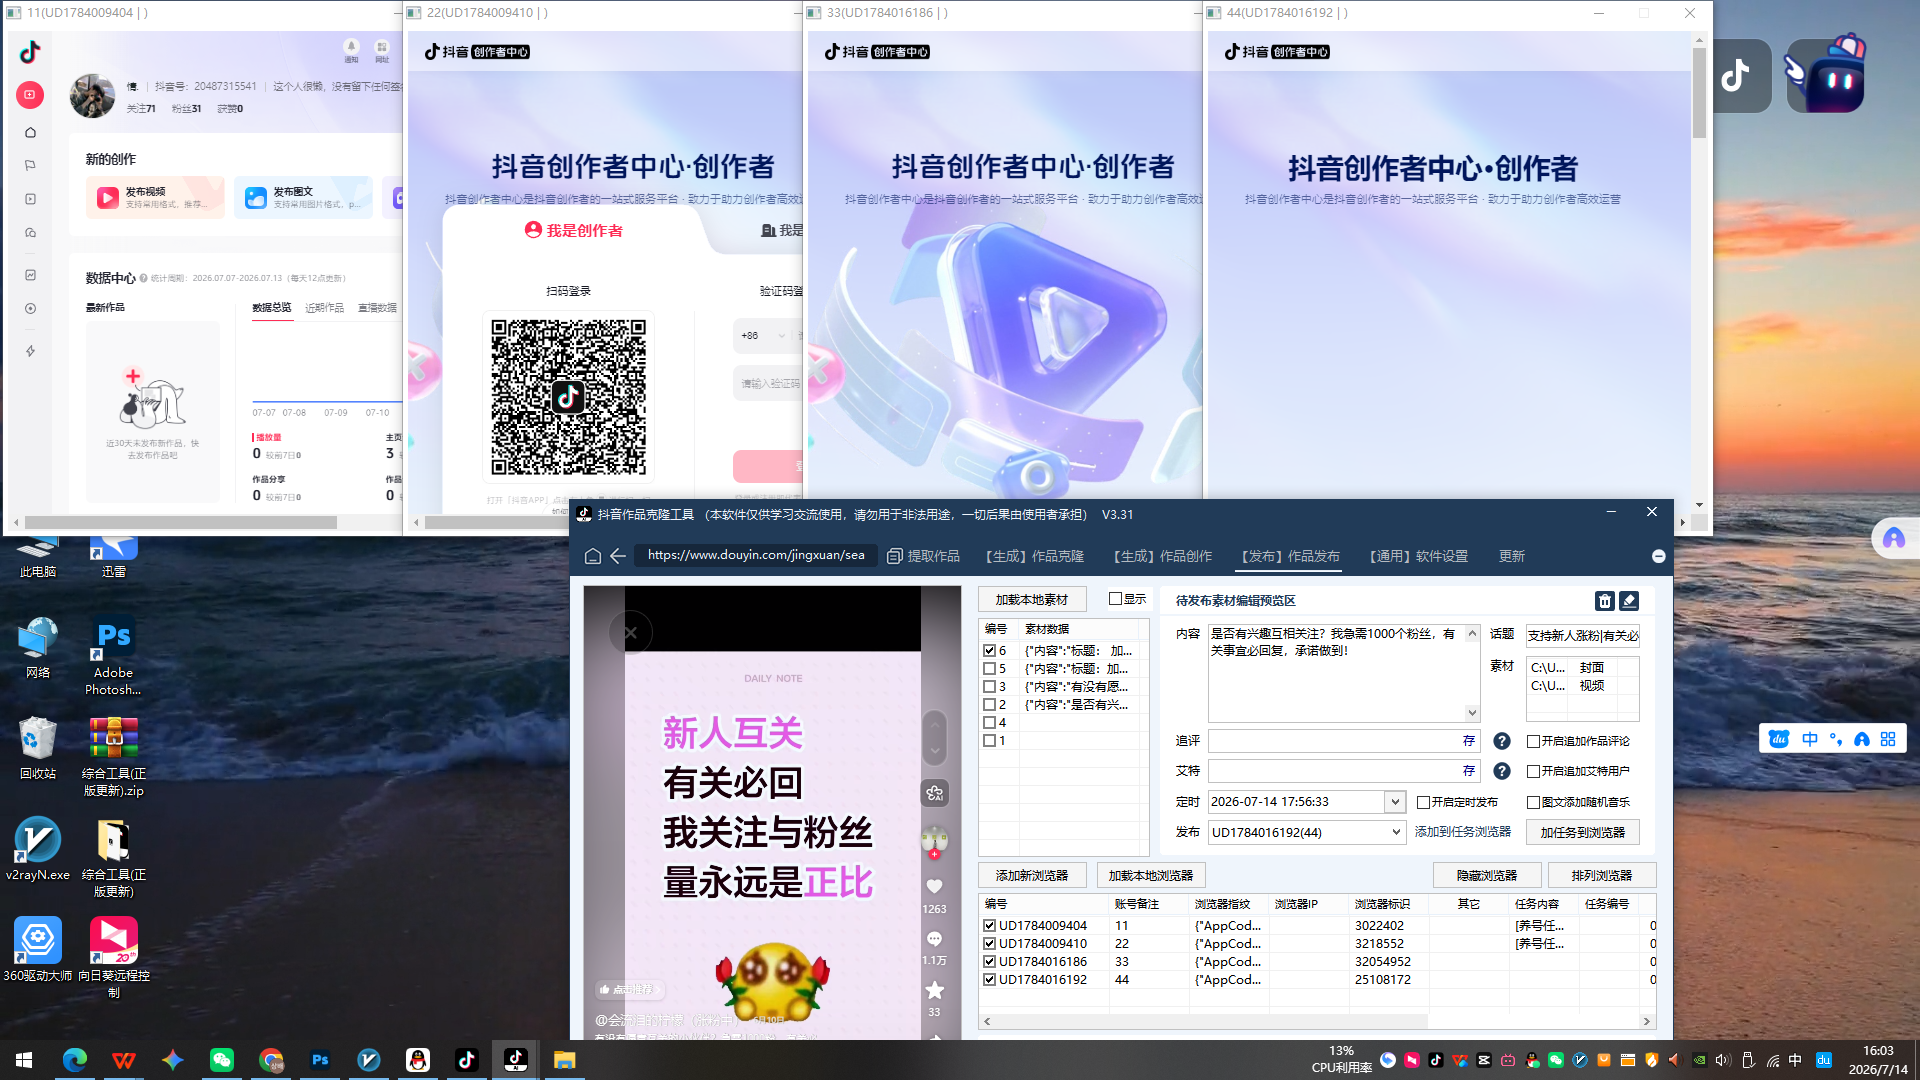Click the red publish icon in window 11 sidebar
1920x1080 pixels.
[30, 95]
